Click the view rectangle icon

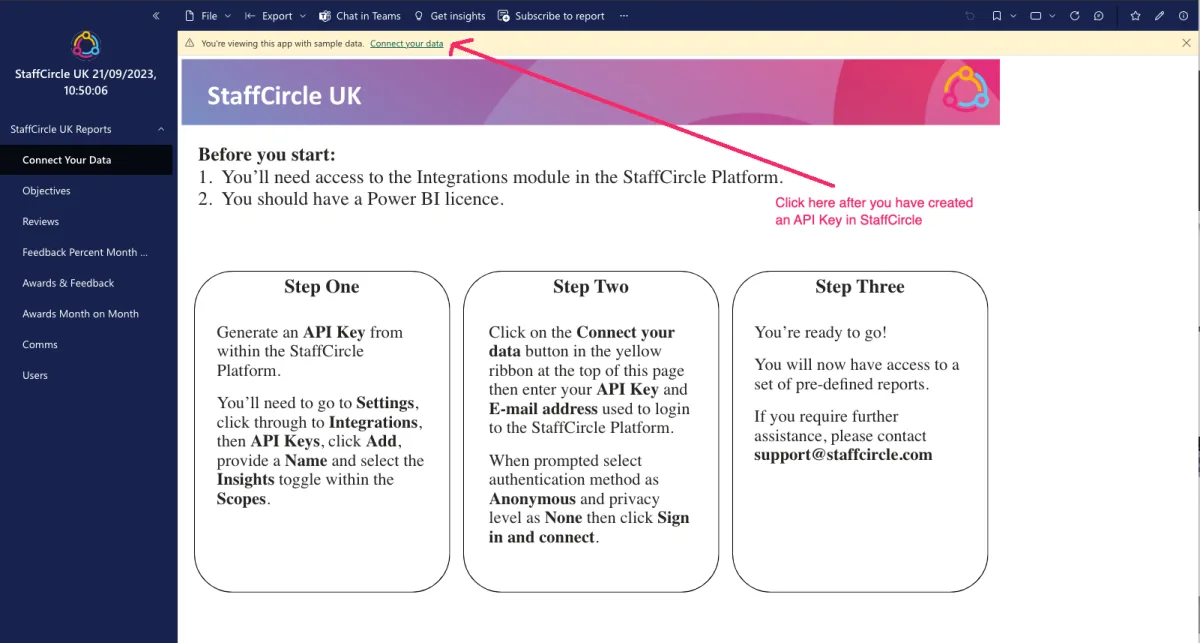1036,16
